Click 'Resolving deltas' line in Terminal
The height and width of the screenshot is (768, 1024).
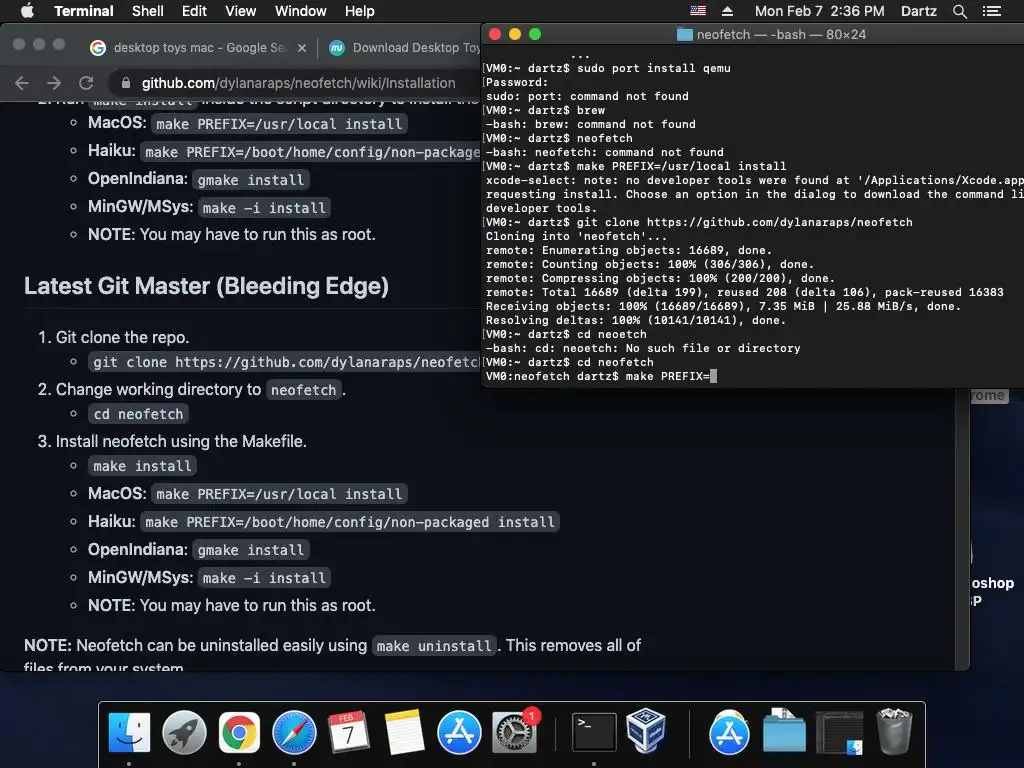click(635, 320)
